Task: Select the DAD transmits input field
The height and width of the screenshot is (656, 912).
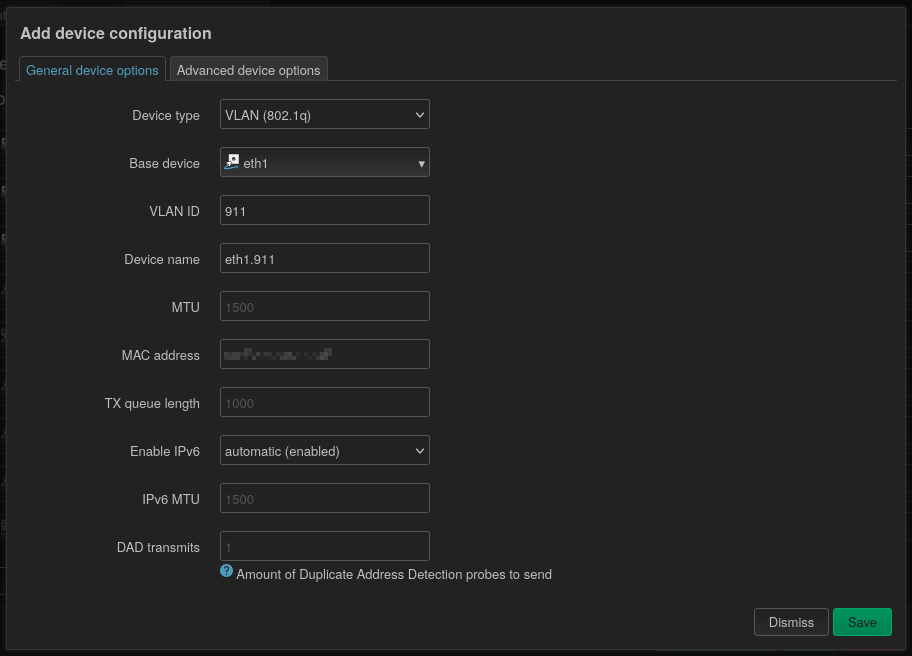Action: tap(324, 547)
